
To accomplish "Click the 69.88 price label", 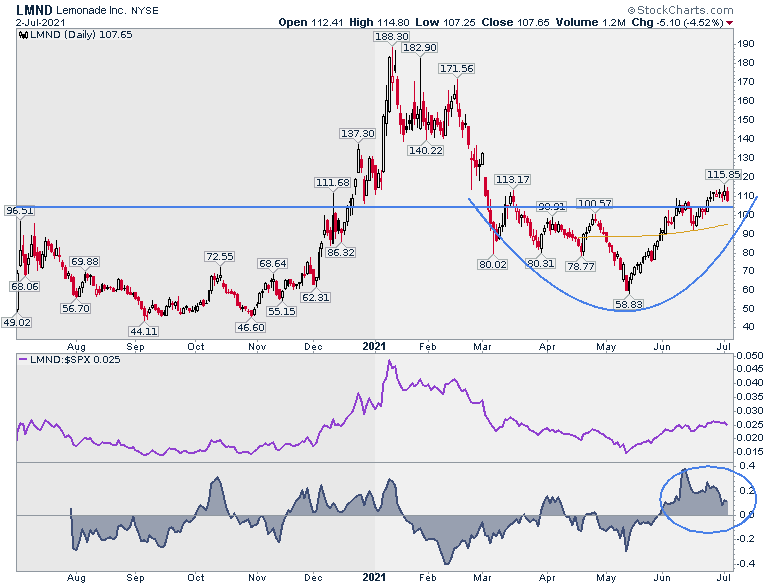I will [85, 262].
